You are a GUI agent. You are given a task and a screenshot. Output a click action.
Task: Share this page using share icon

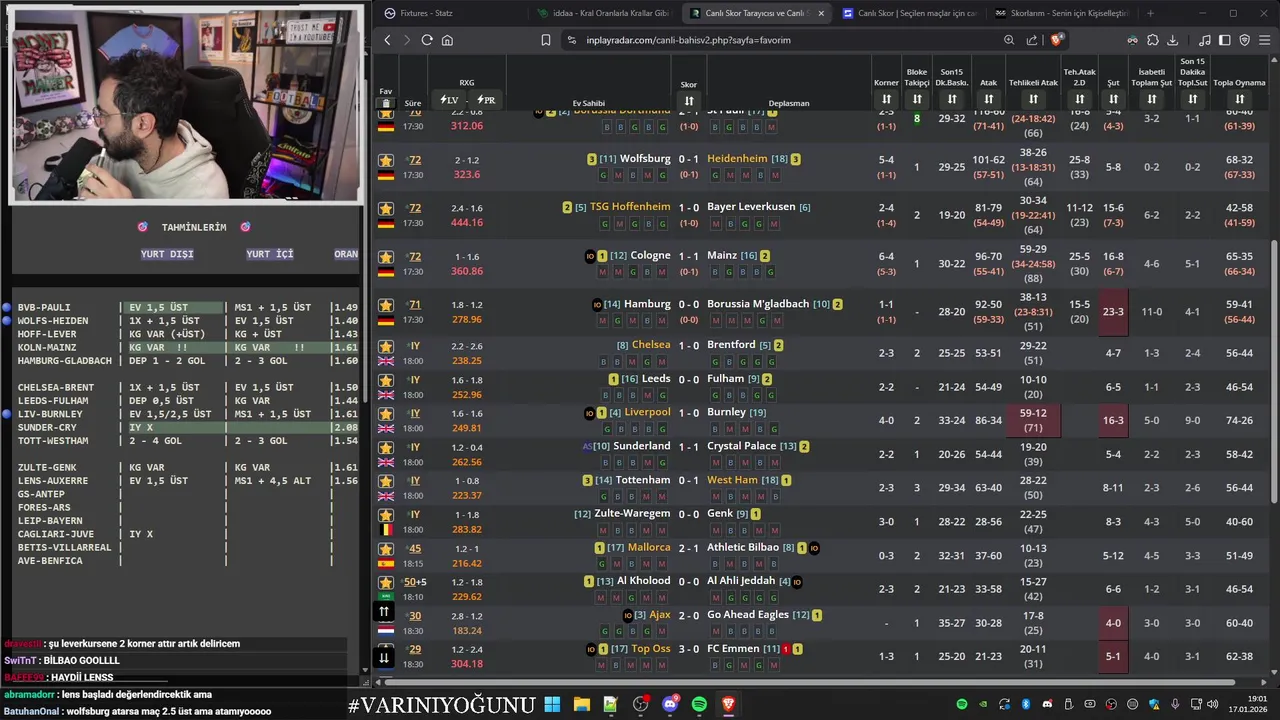pos(1032,40)
